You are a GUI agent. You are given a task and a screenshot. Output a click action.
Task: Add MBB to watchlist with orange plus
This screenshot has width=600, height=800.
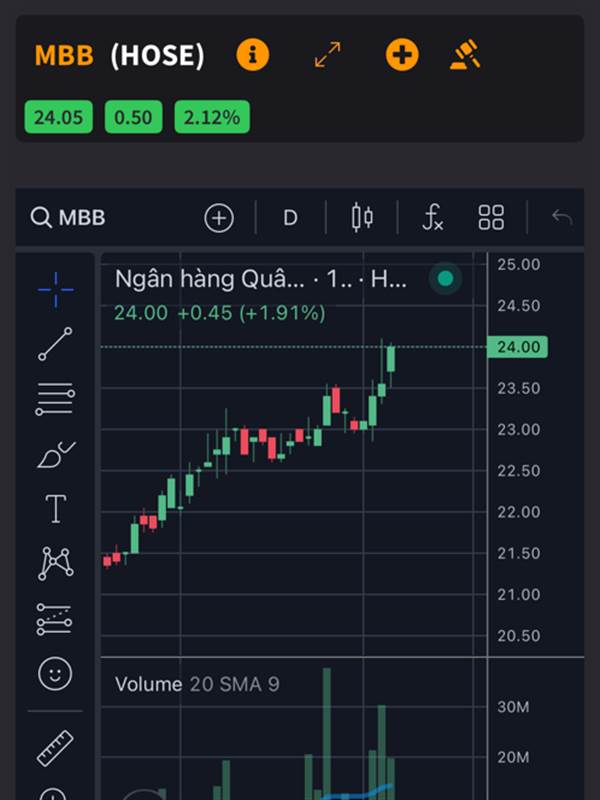point(402,55)
